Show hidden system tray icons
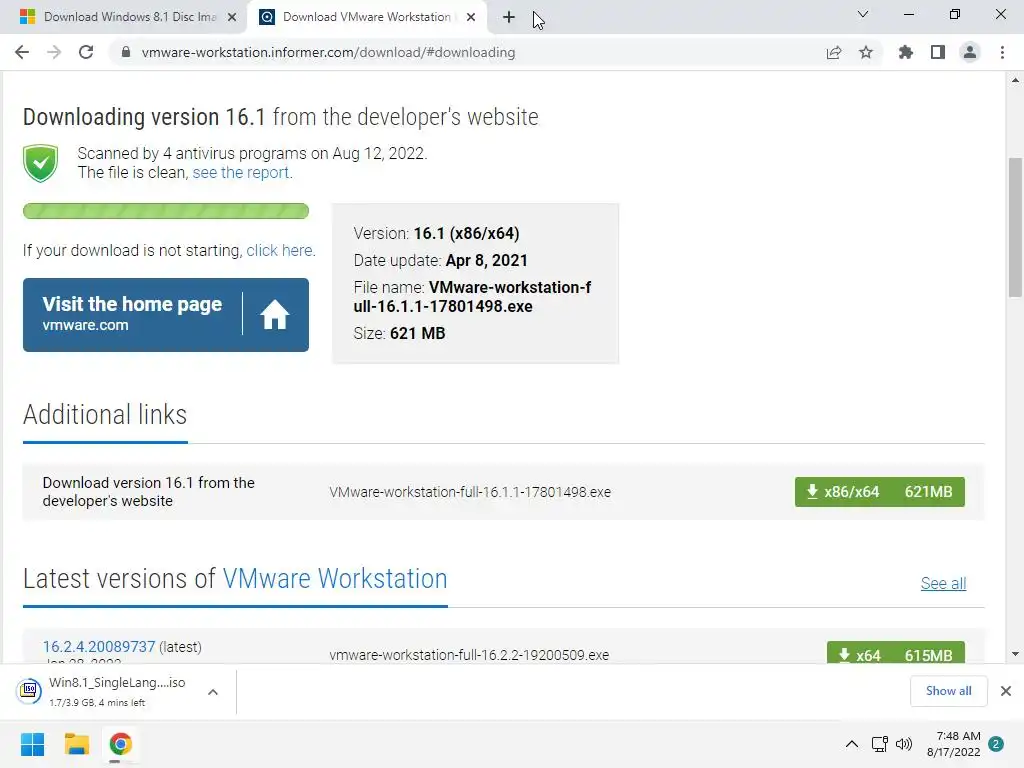Screen dimensions: 1024x768 tap(852, 744)
